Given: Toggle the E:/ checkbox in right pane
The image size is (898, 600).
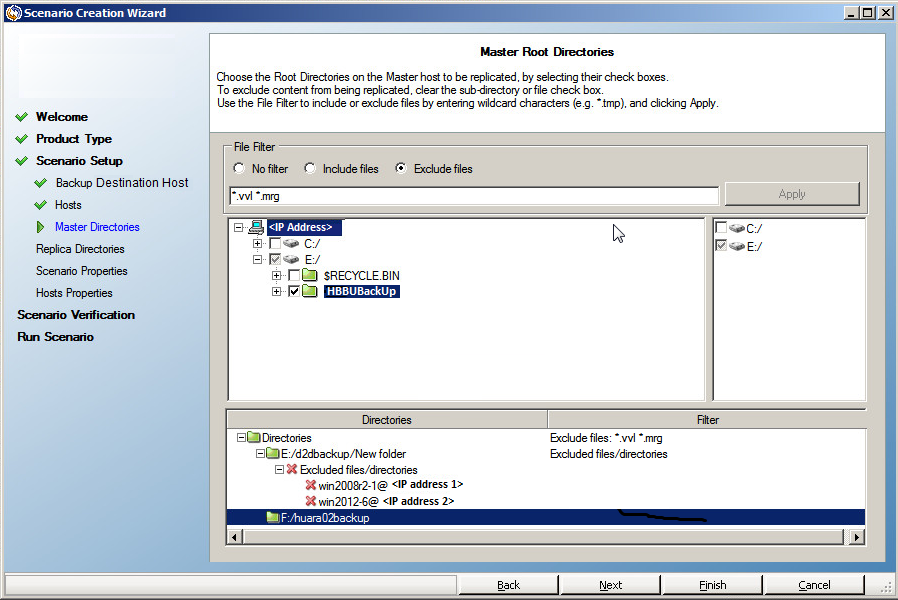Looking at the screenshot, I should tap(721, 246).
